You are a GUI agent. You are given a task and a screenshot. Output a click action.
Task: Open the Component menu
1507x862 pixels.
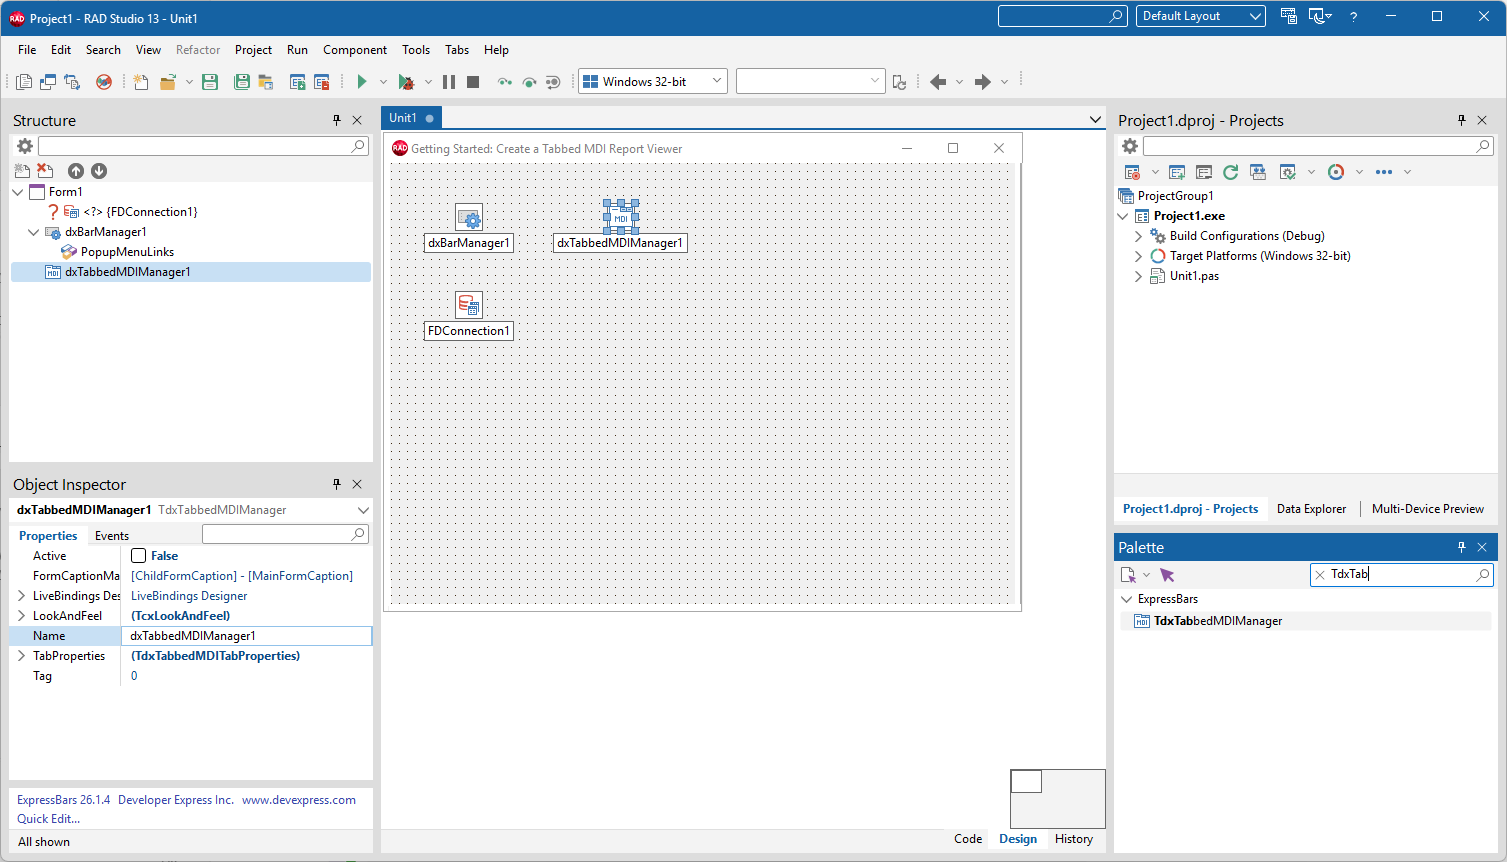355,50
